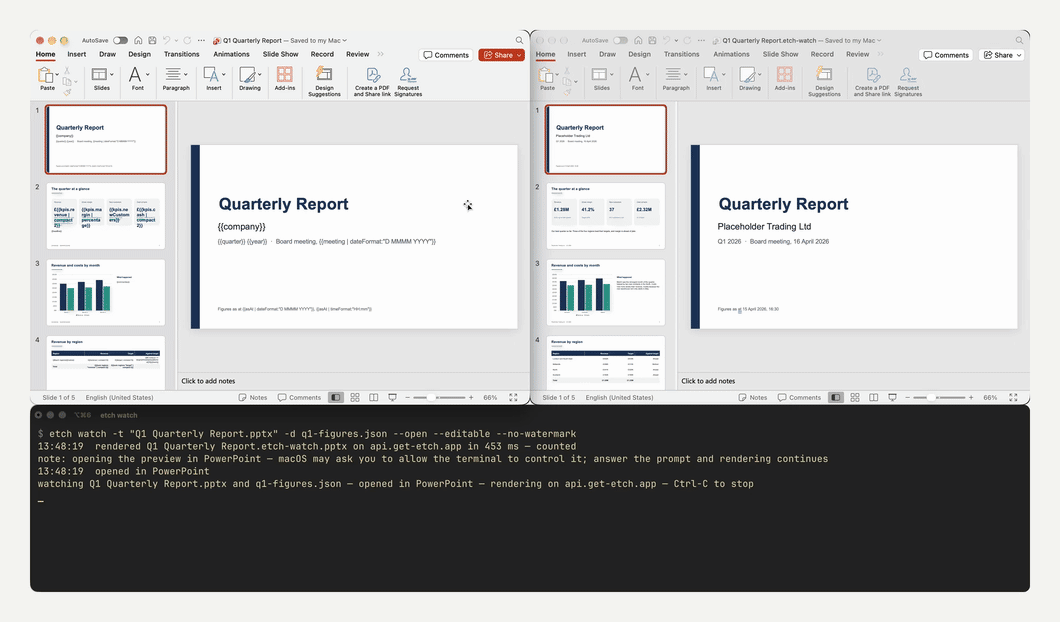Click Comments button in etch-watch window

click(946, 55)
